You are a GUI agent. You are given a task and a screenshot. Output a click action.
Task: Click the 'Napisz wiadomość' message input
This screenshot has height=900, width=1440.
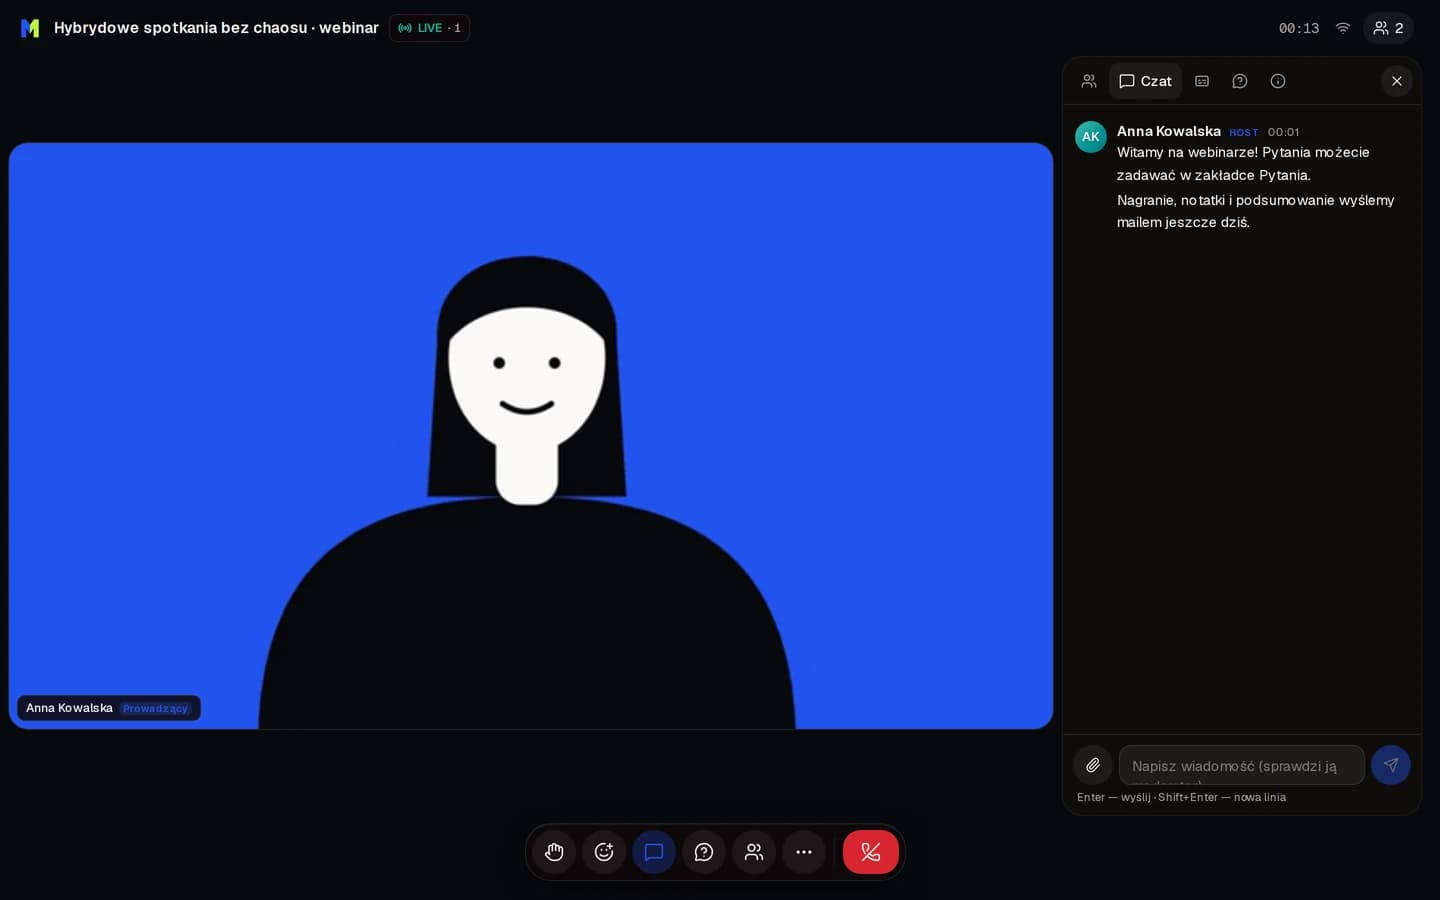click(1242, 765)
